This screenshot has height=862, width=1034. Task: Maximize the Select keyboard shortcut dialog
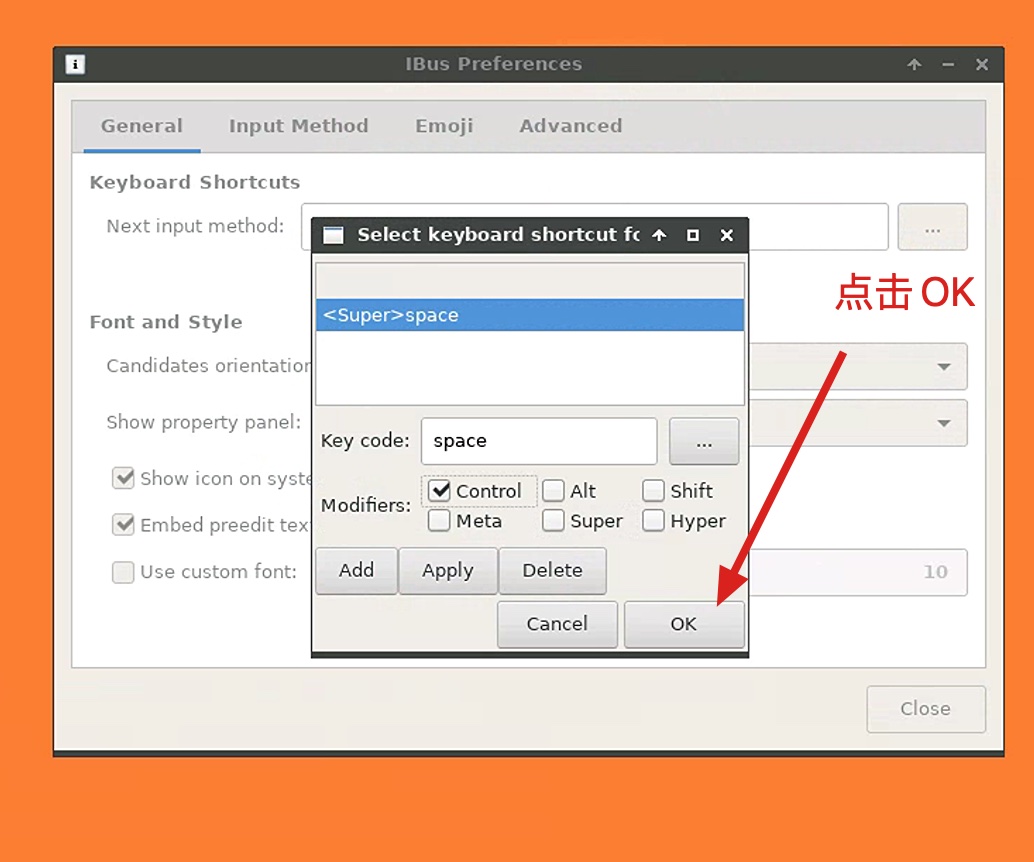point(692,235)
